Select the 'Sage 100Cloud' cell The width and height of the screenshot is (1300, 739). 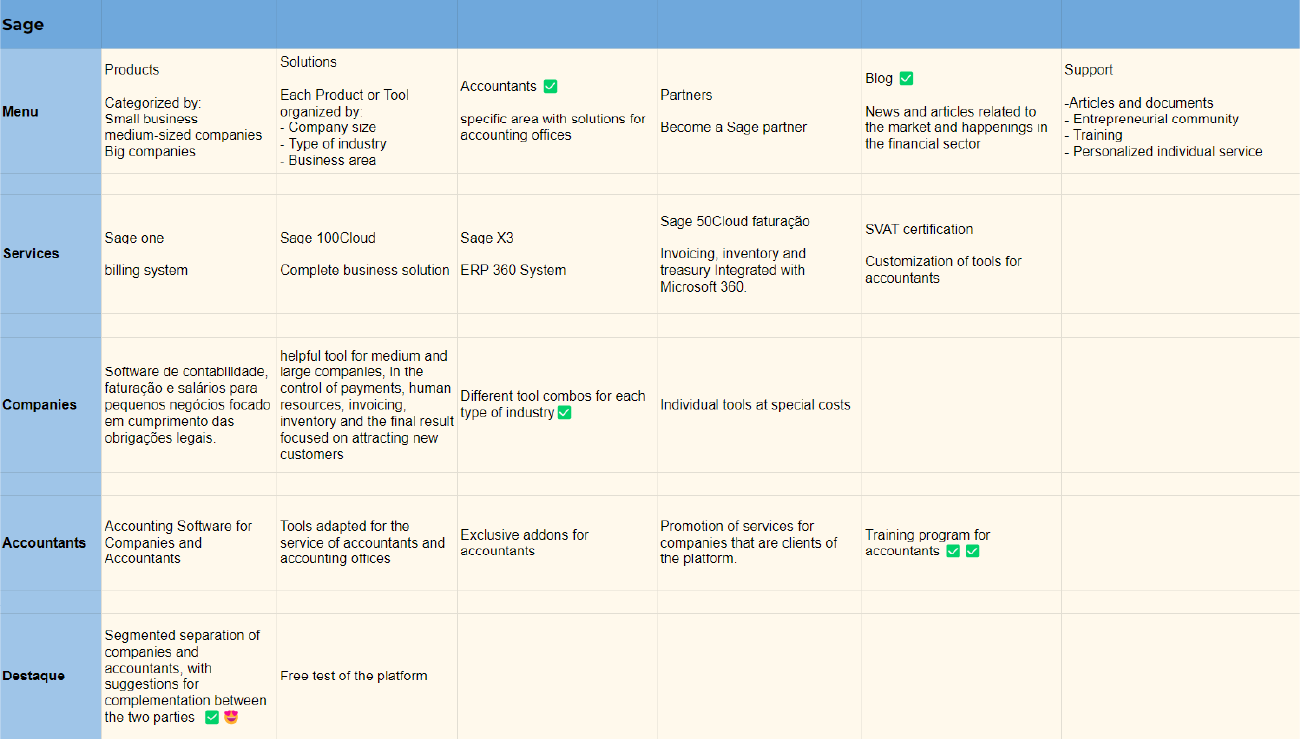[367, 254]
